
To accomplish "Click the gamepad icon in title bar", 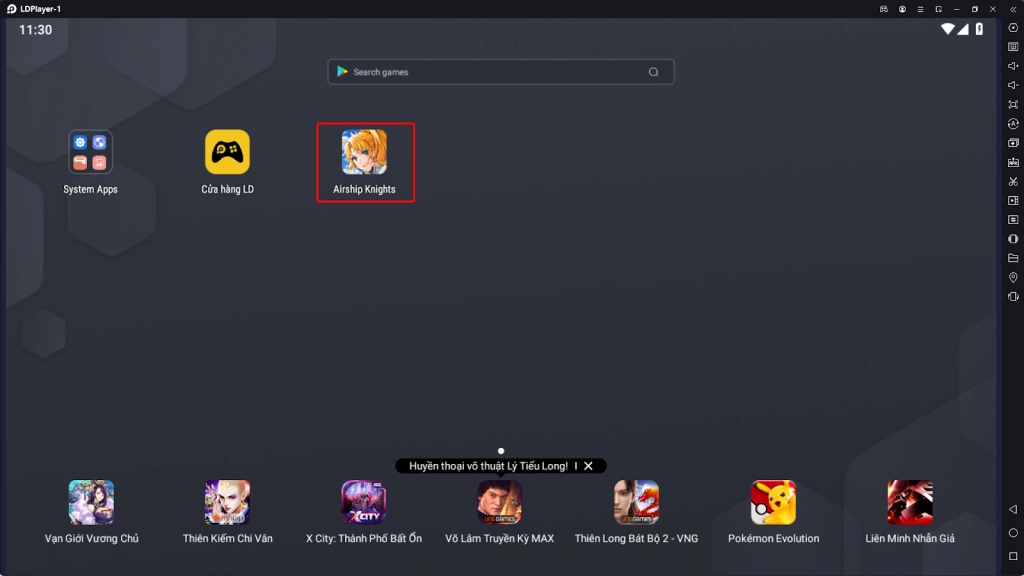I will pyautogui.click(x=884, y=9).
